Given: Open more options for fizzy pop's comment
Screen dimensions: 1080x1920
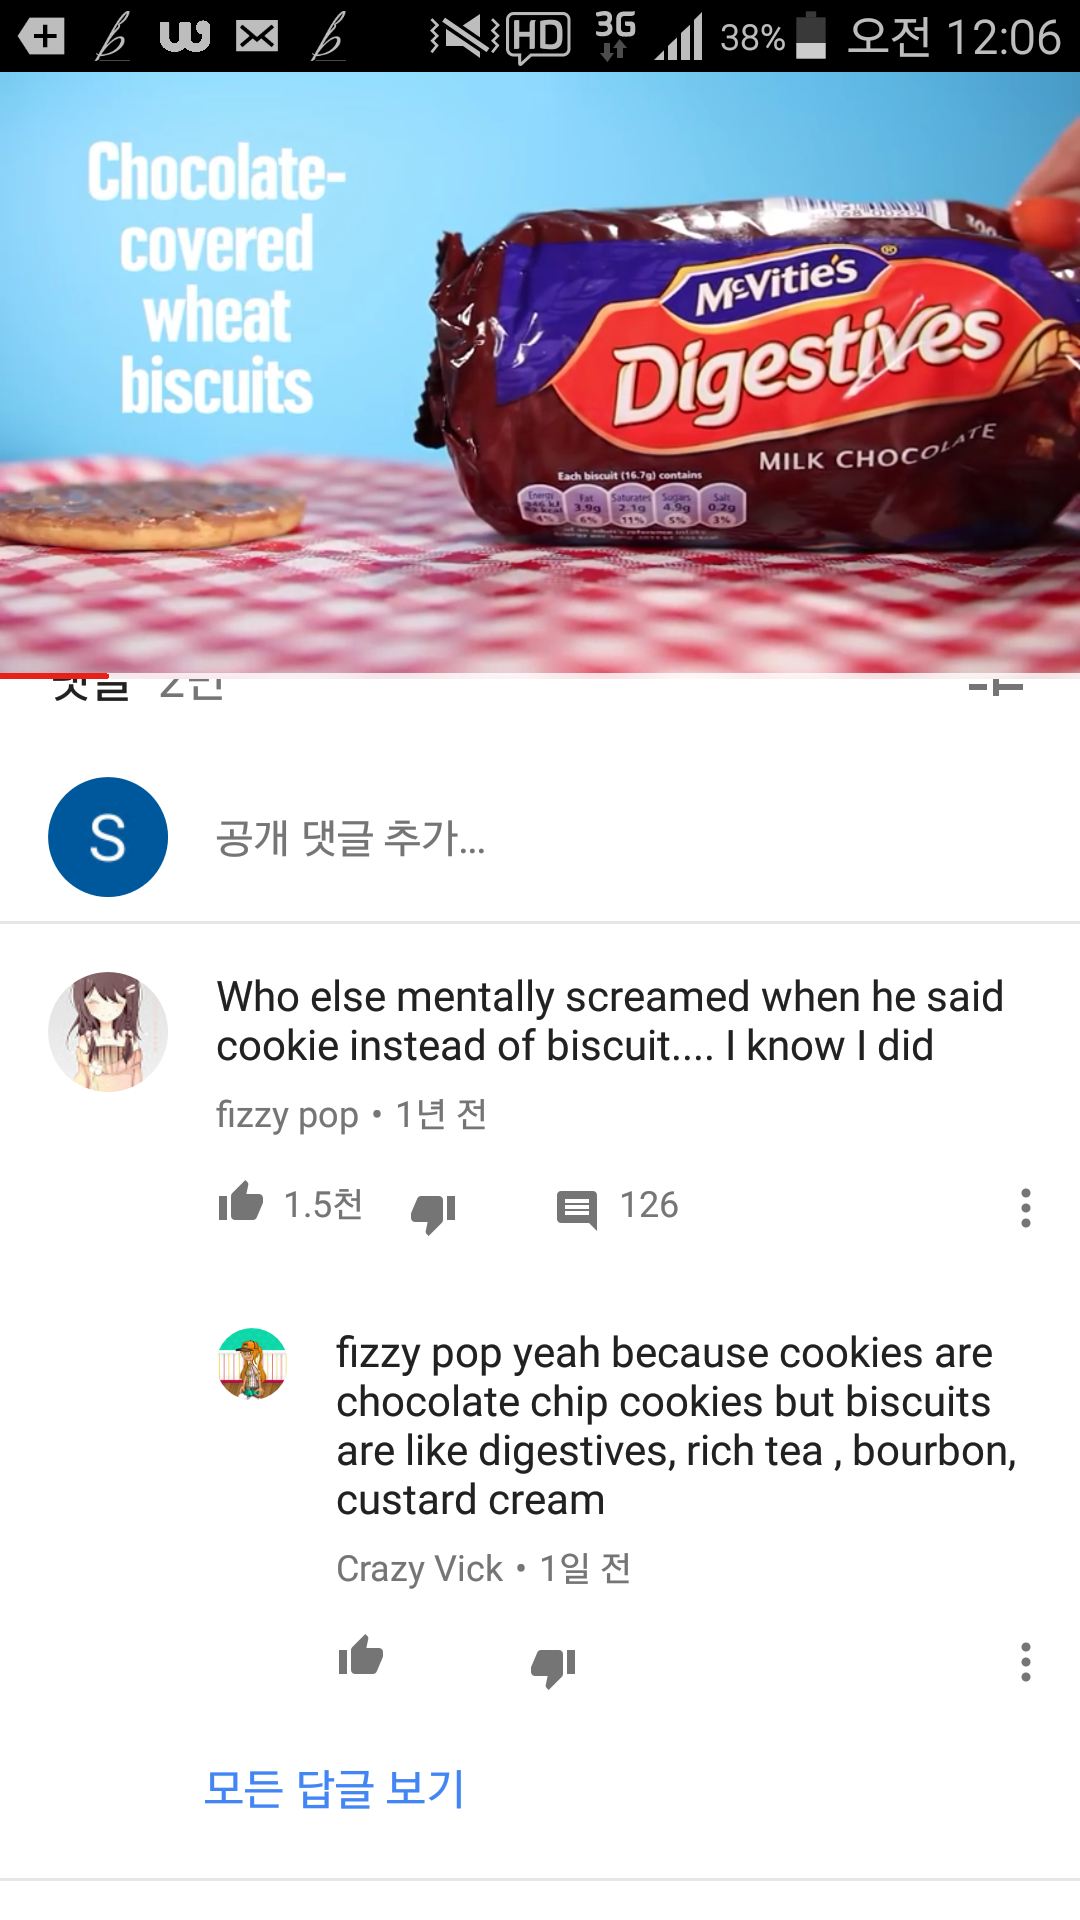Looking at the screenshot, I should coord(1025,1208).
